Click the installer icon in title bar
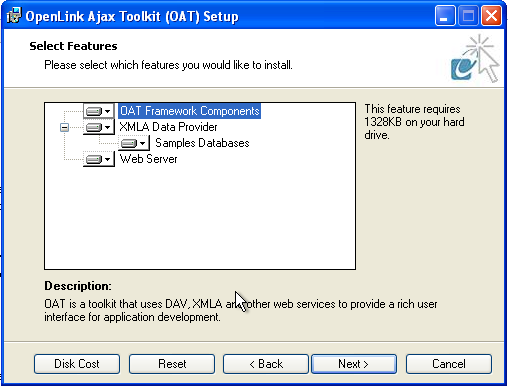508x386 pixels. click(14, 16)
